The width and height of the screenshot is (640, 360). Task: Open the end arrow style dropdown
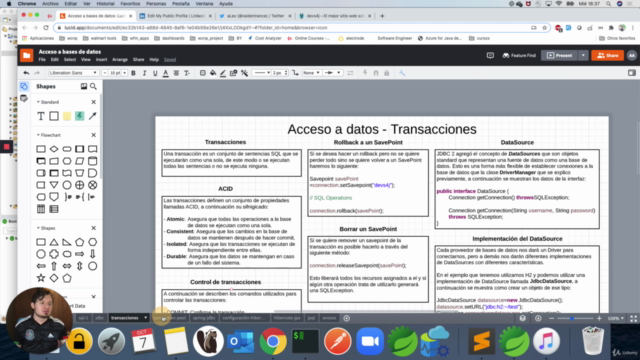pos(332,73)
